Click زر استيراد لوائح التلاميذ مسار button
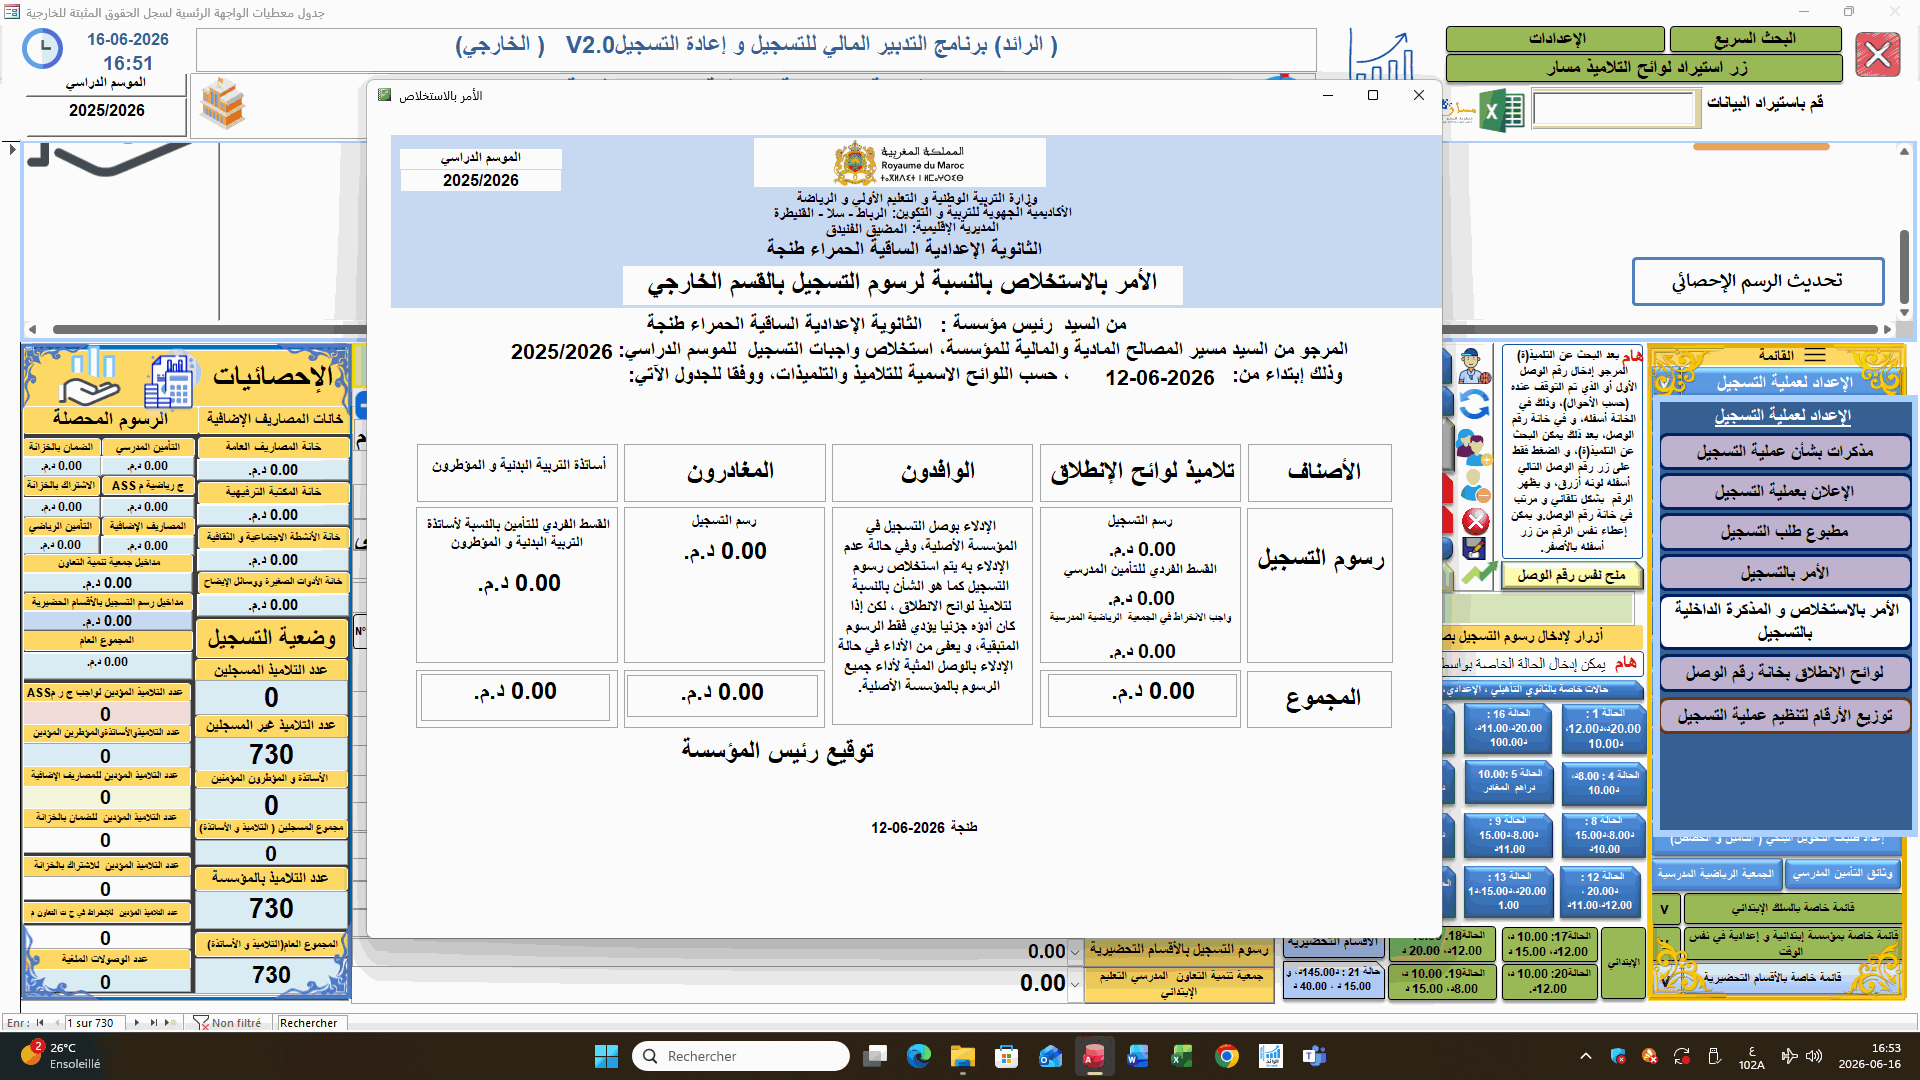 tap(1645, 68)
